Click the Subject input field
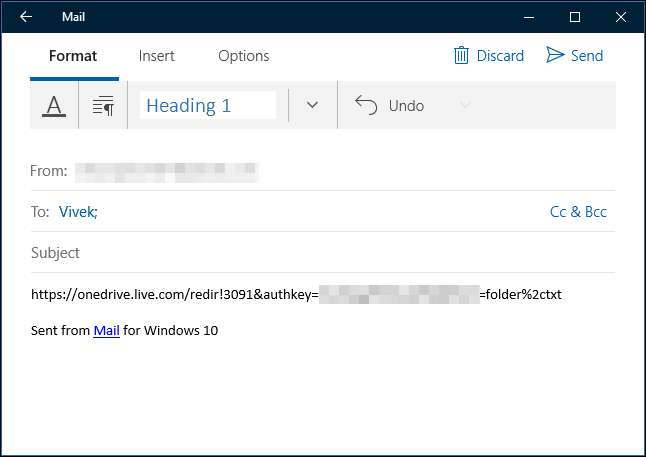 click(x=323, y=253)
